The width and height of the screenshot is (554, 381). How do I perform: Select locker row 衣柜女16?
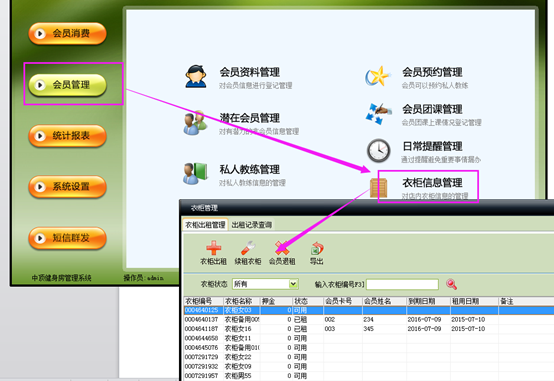[x=369, y=329]
